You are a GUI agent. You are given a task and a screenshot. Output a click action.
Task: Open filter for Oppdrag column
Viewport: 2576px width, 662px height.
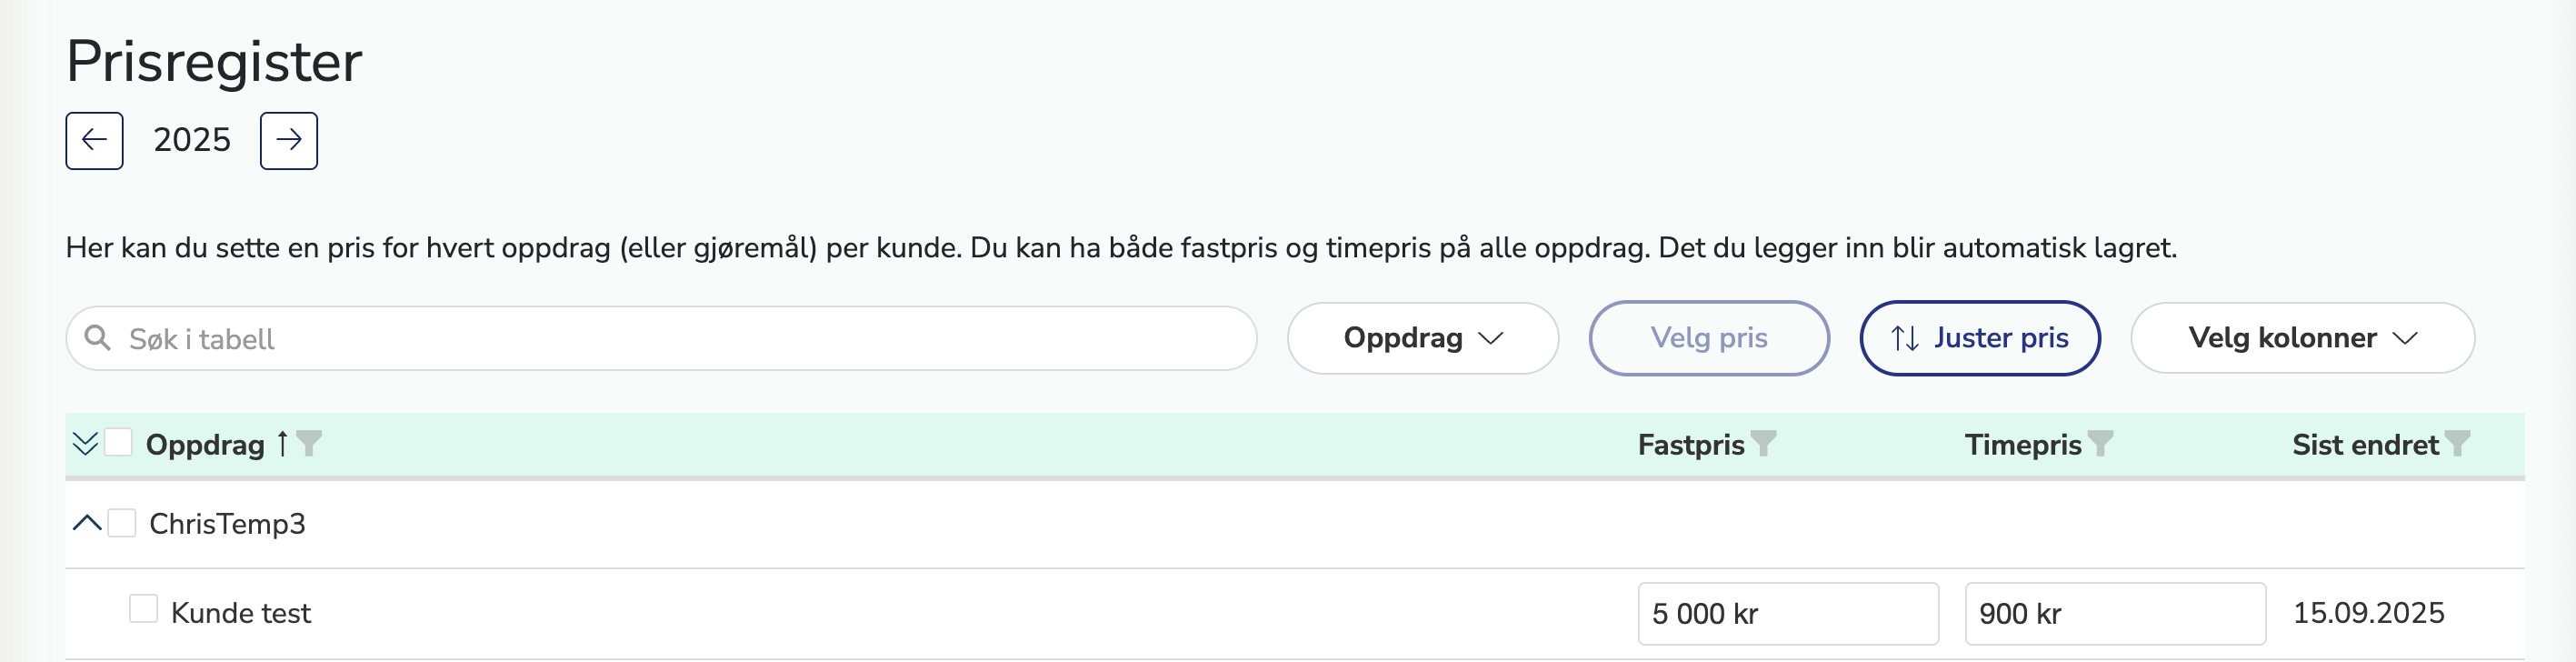[x=310, y=443]
